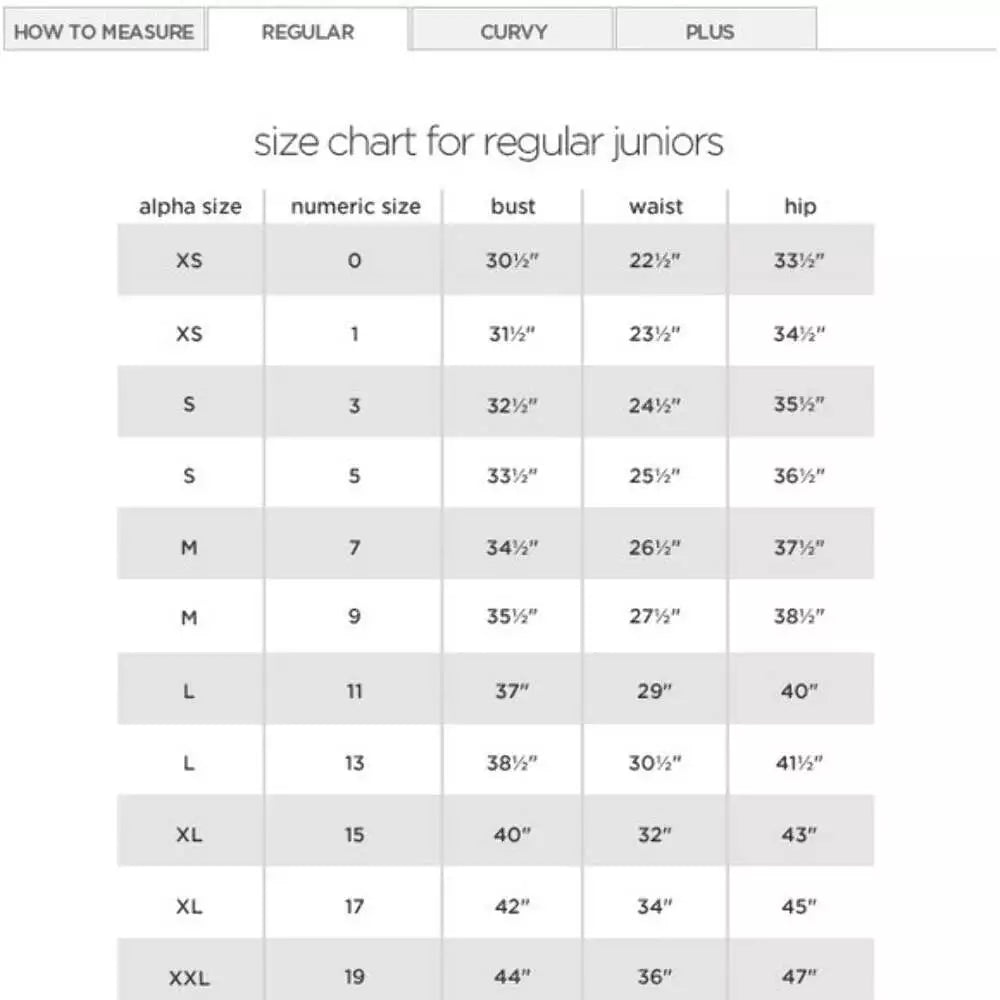
Task: Click the "alpha size" column header
Action: pos(190,207)
